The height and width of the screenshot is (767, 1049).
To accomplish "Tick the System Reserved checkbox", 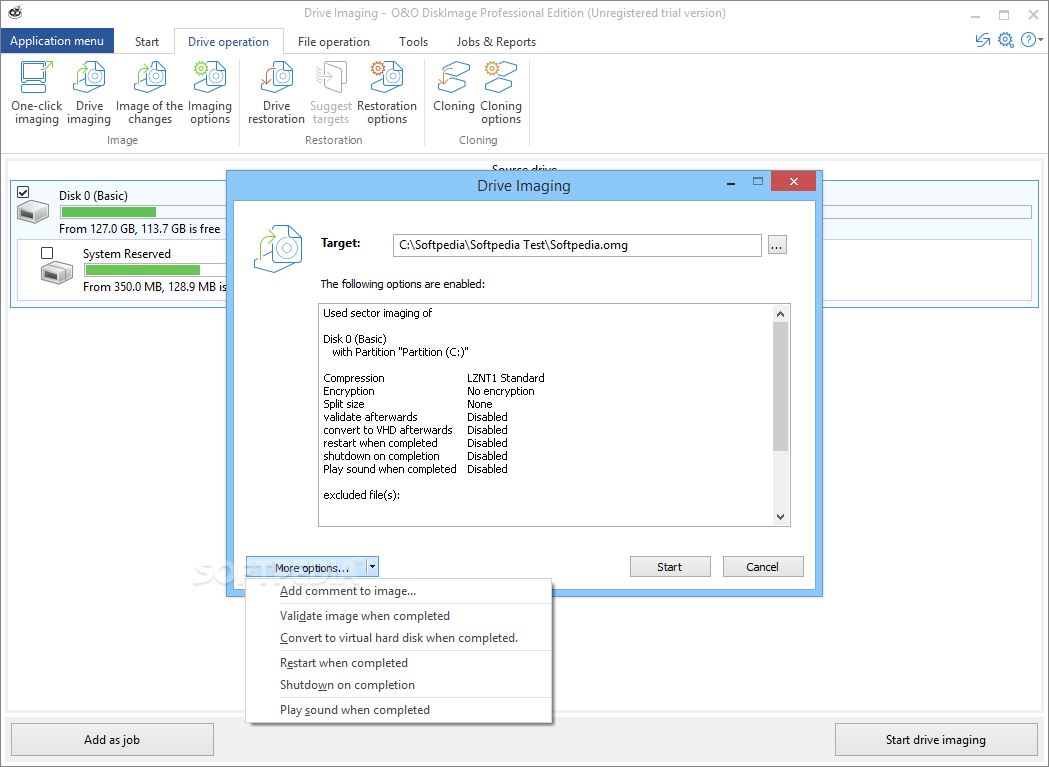I will 47,253.
